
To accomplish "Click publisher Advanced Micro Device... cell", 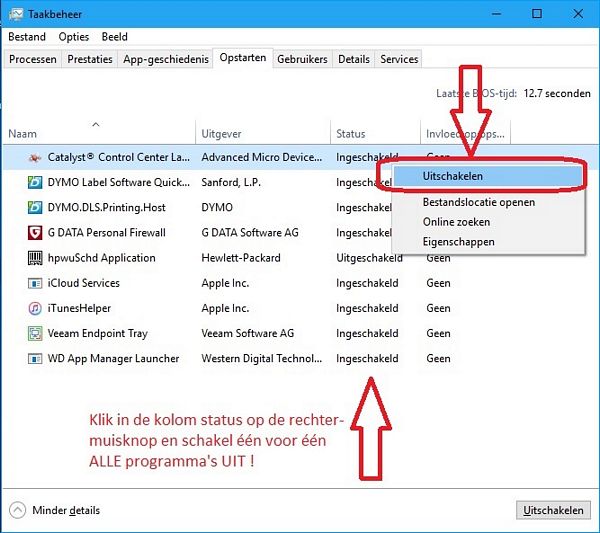I will click(x=262, y=157).
